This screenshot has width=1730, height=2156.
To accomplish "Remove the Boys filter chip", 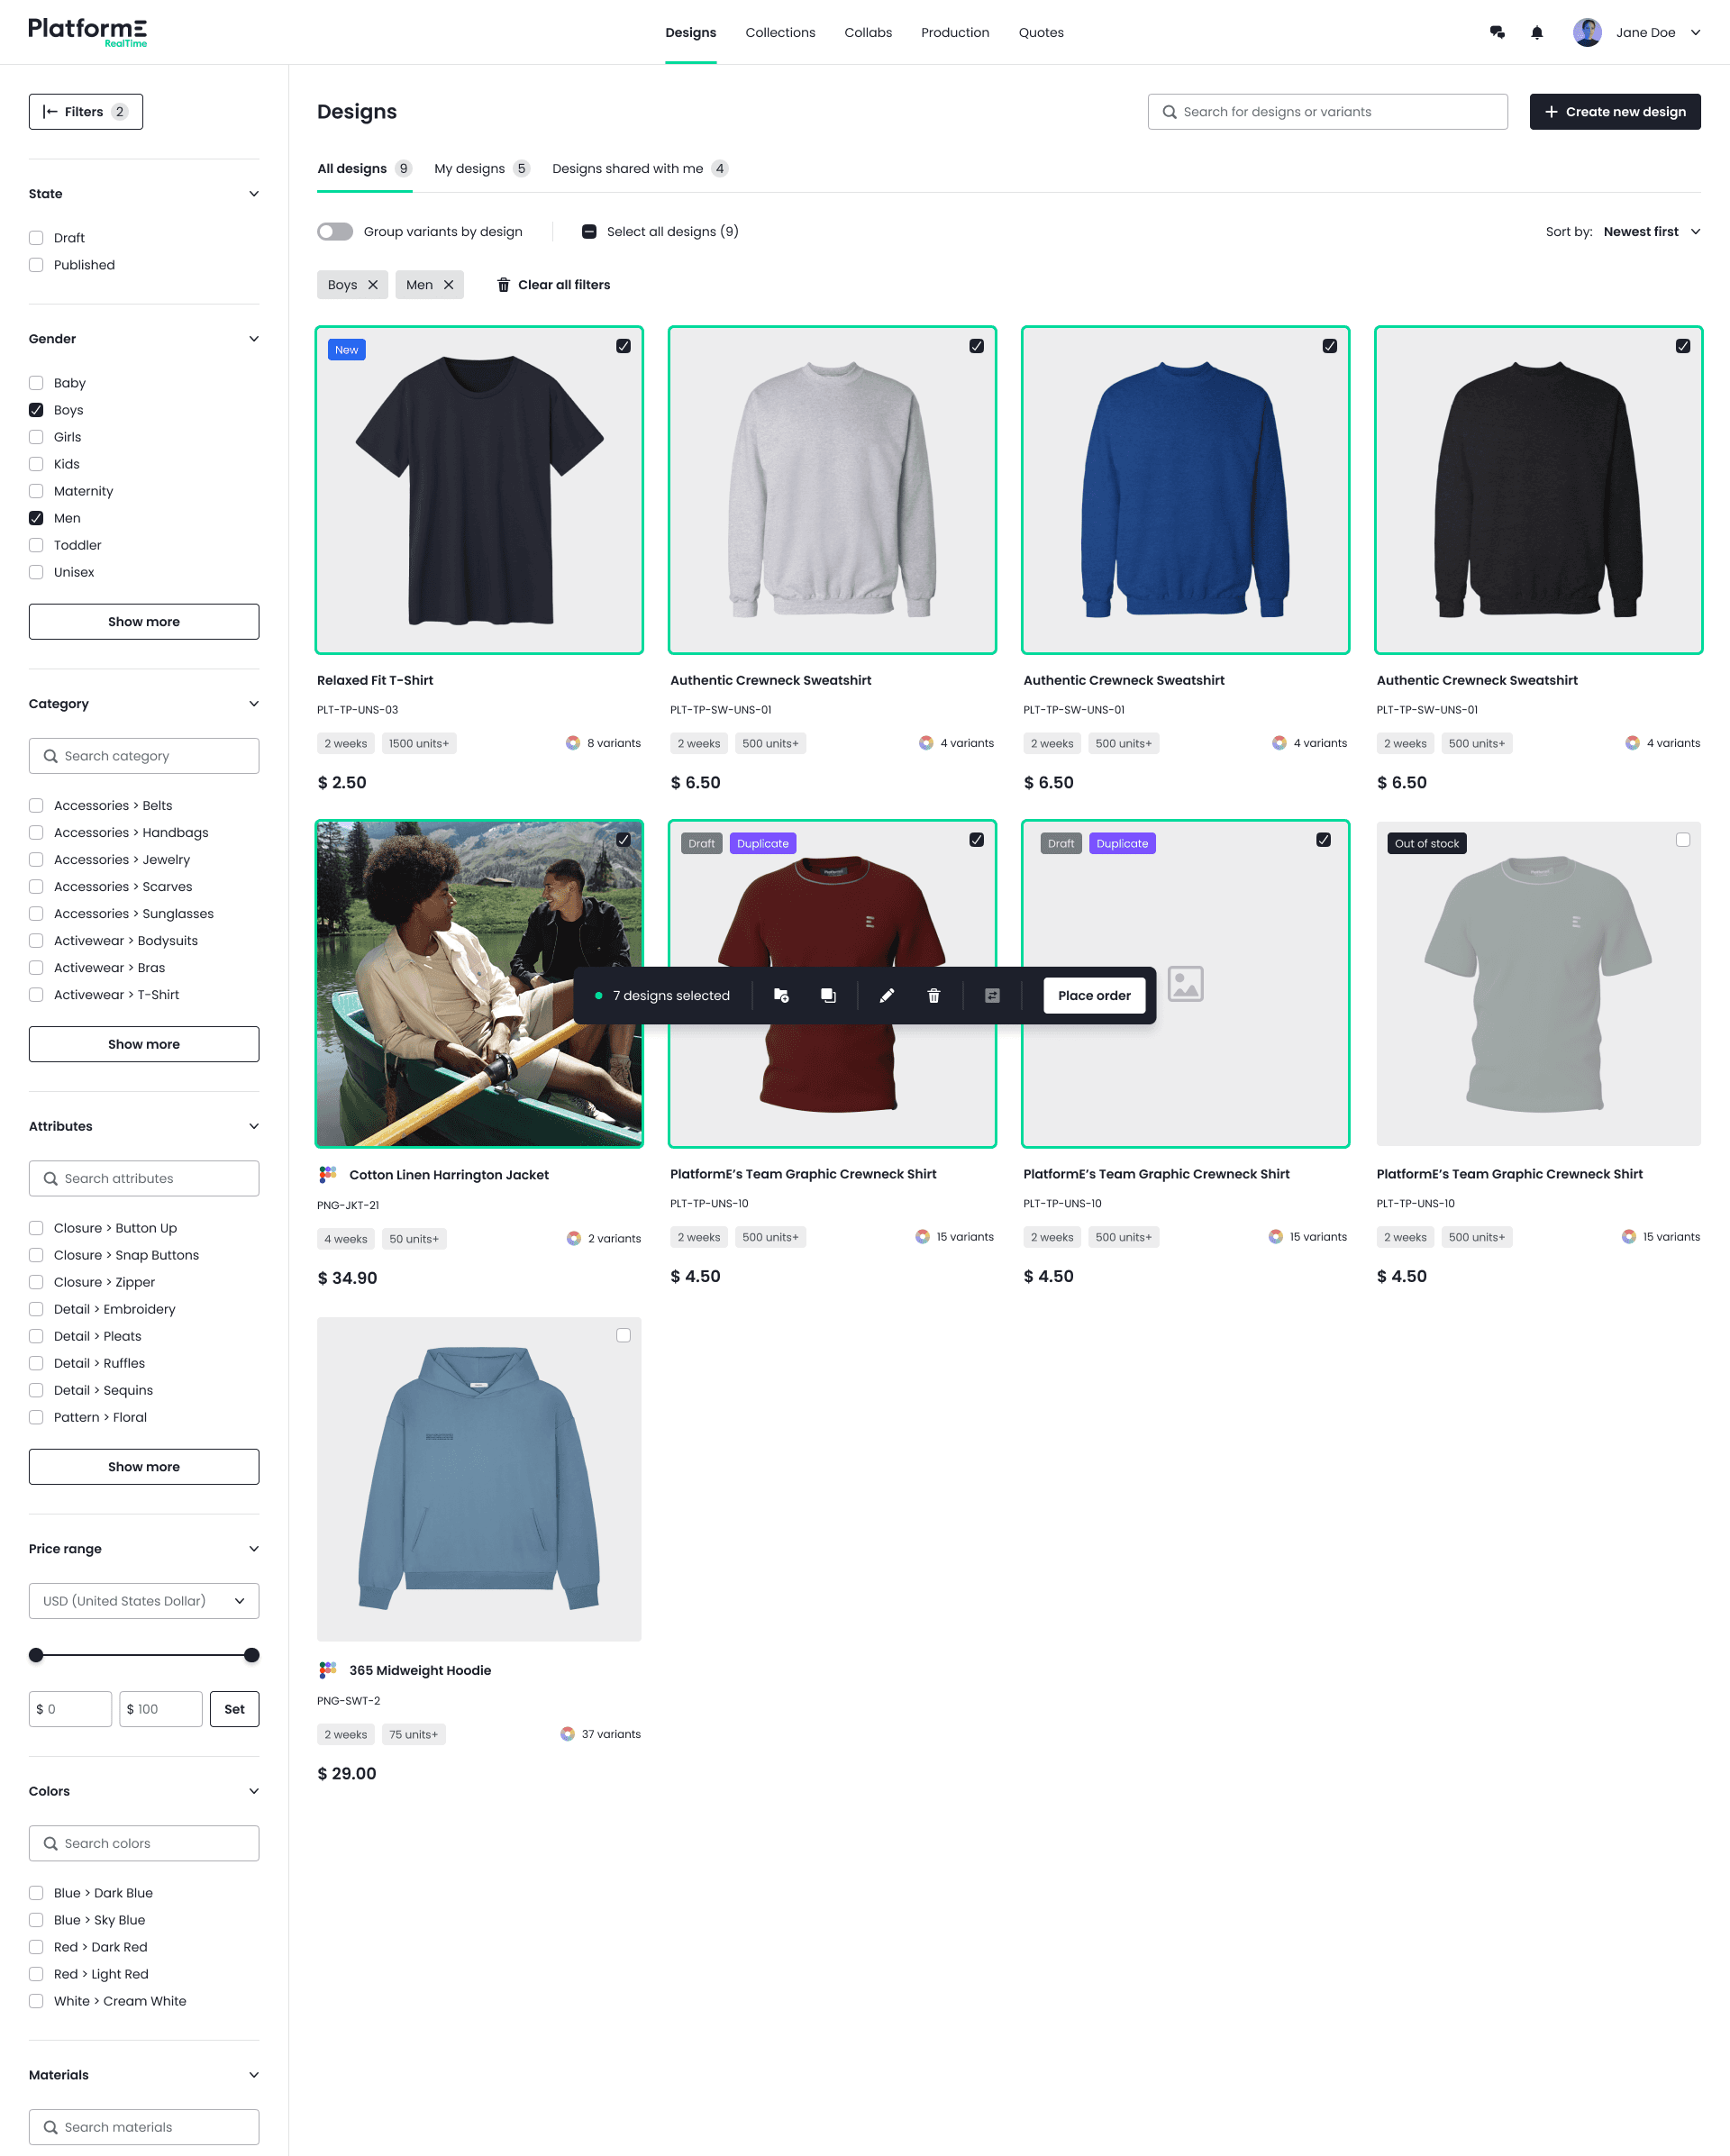I will coord(373,285).
